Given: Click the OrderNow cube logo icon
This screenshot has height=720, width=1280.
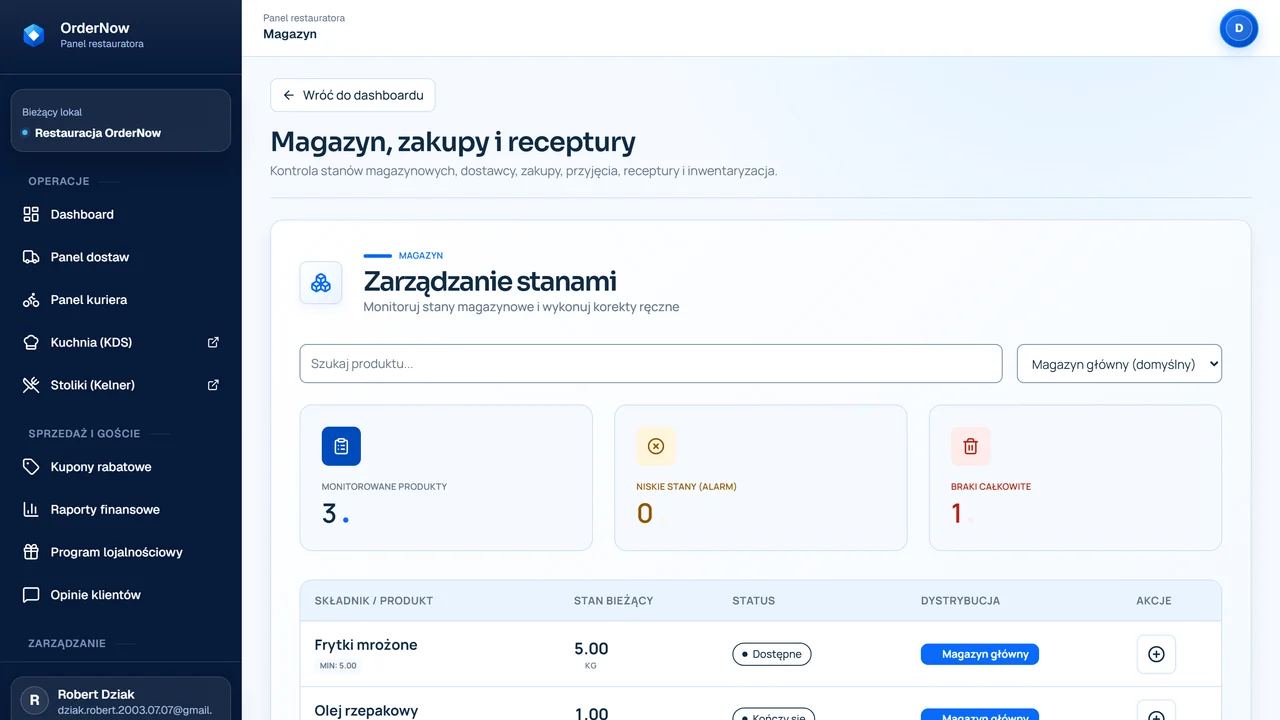Looking at the screenshot, I should [x=34, y=35].
